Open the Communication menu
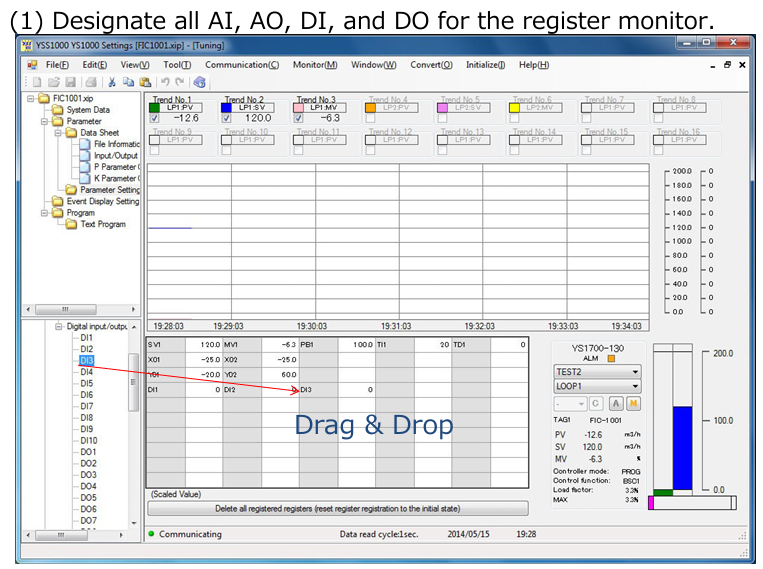This screenshot has height=569, width=763. coord(242,65)
